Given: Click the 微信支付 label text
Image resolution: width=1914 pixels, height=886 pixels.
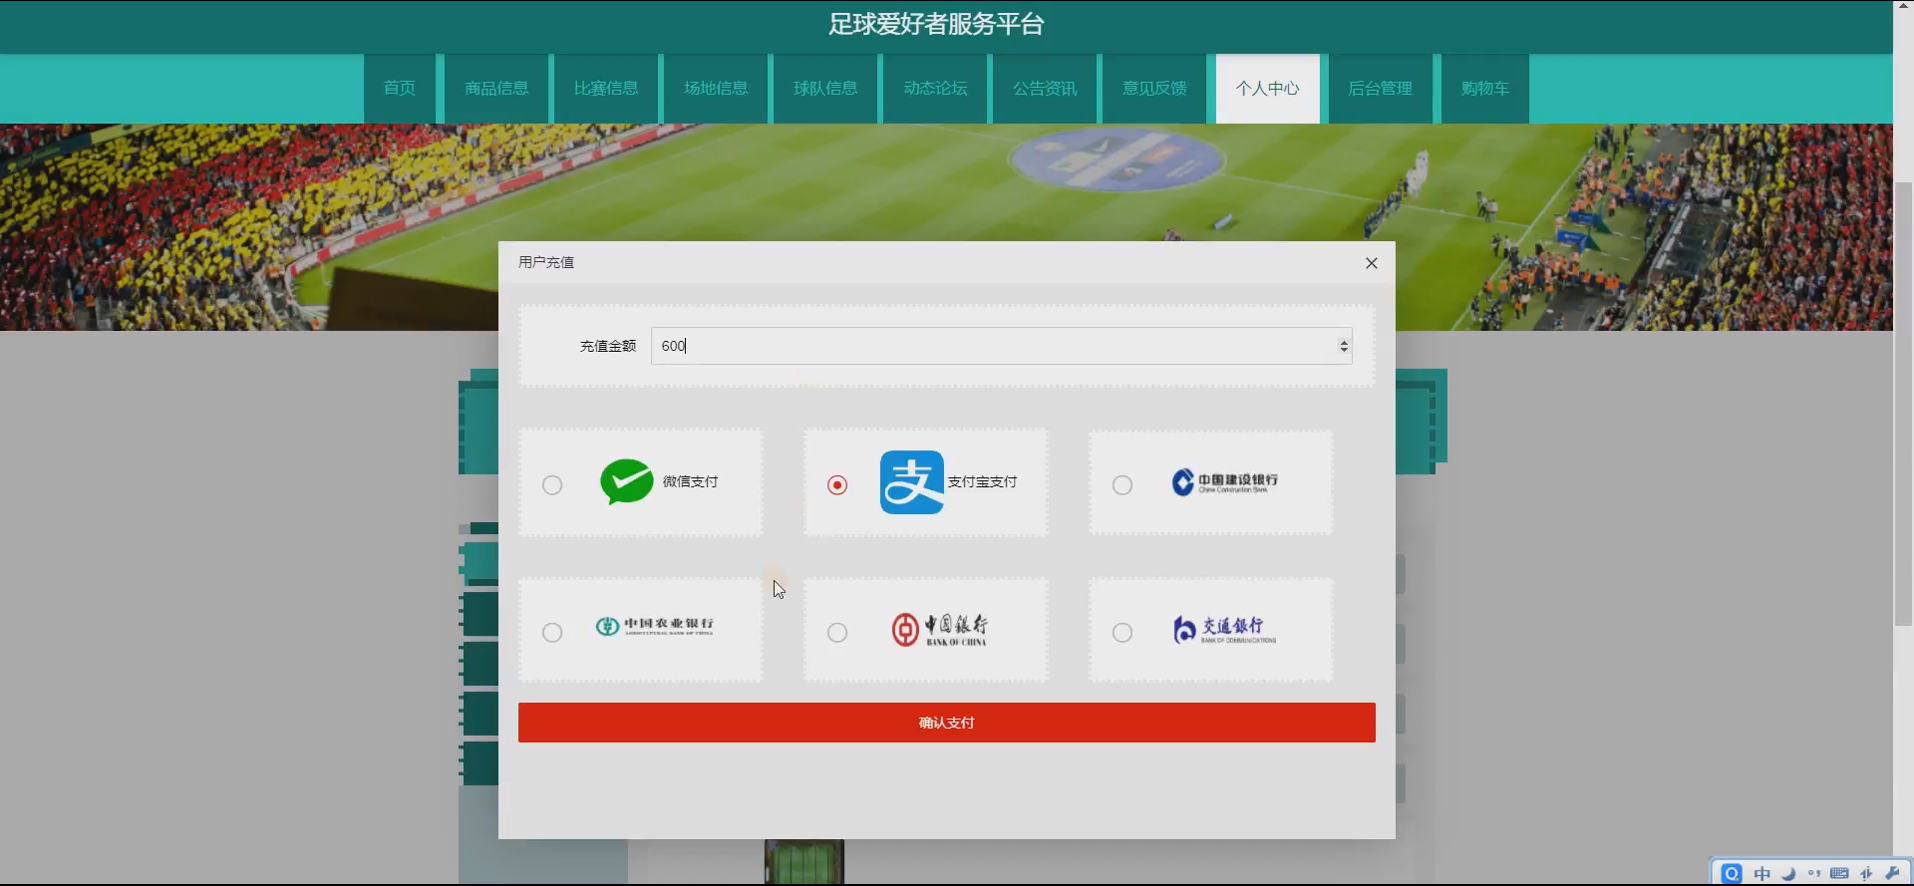Looking at the screenshot, I should pos(690,482).
